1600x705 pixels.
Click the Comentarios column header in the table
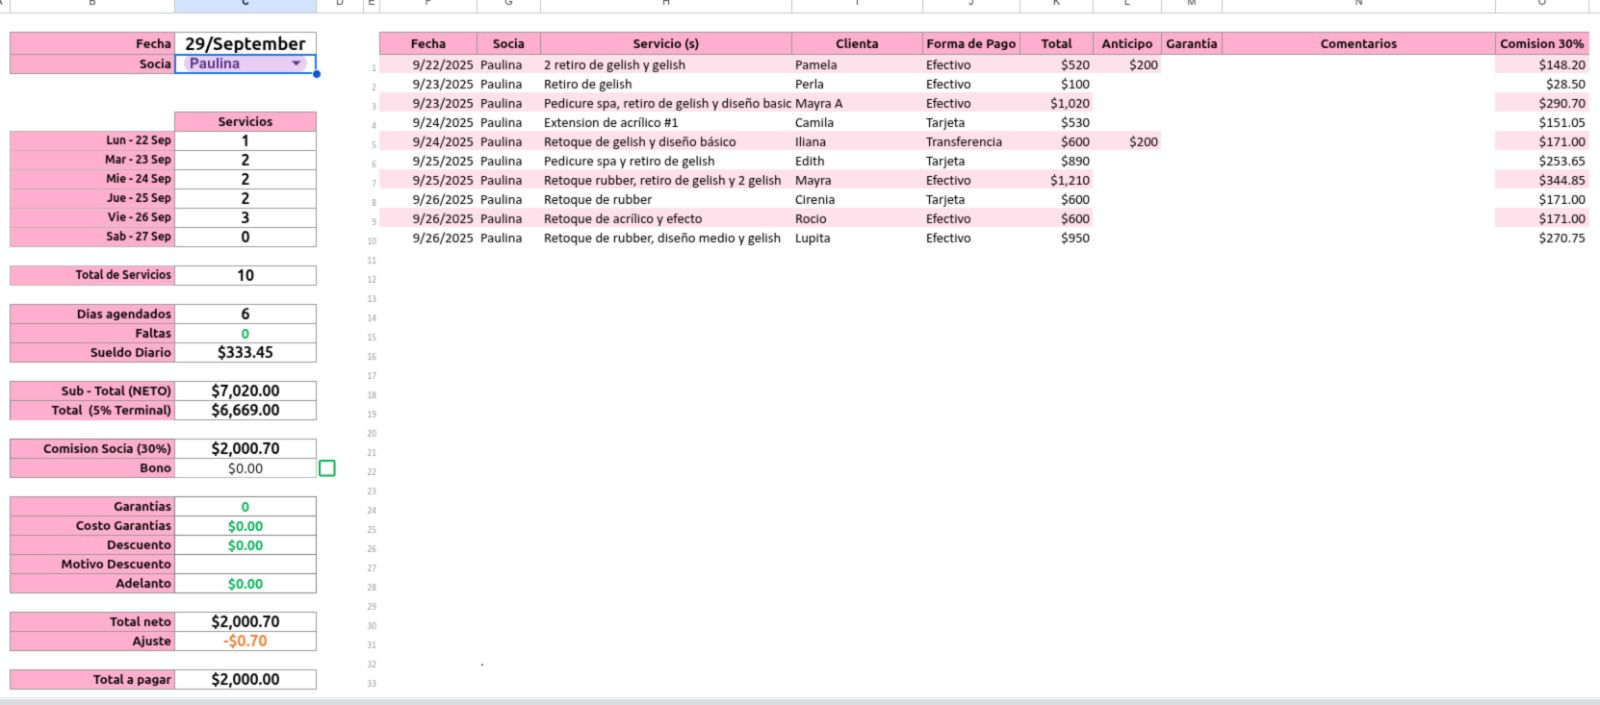tap(1358, 44)
